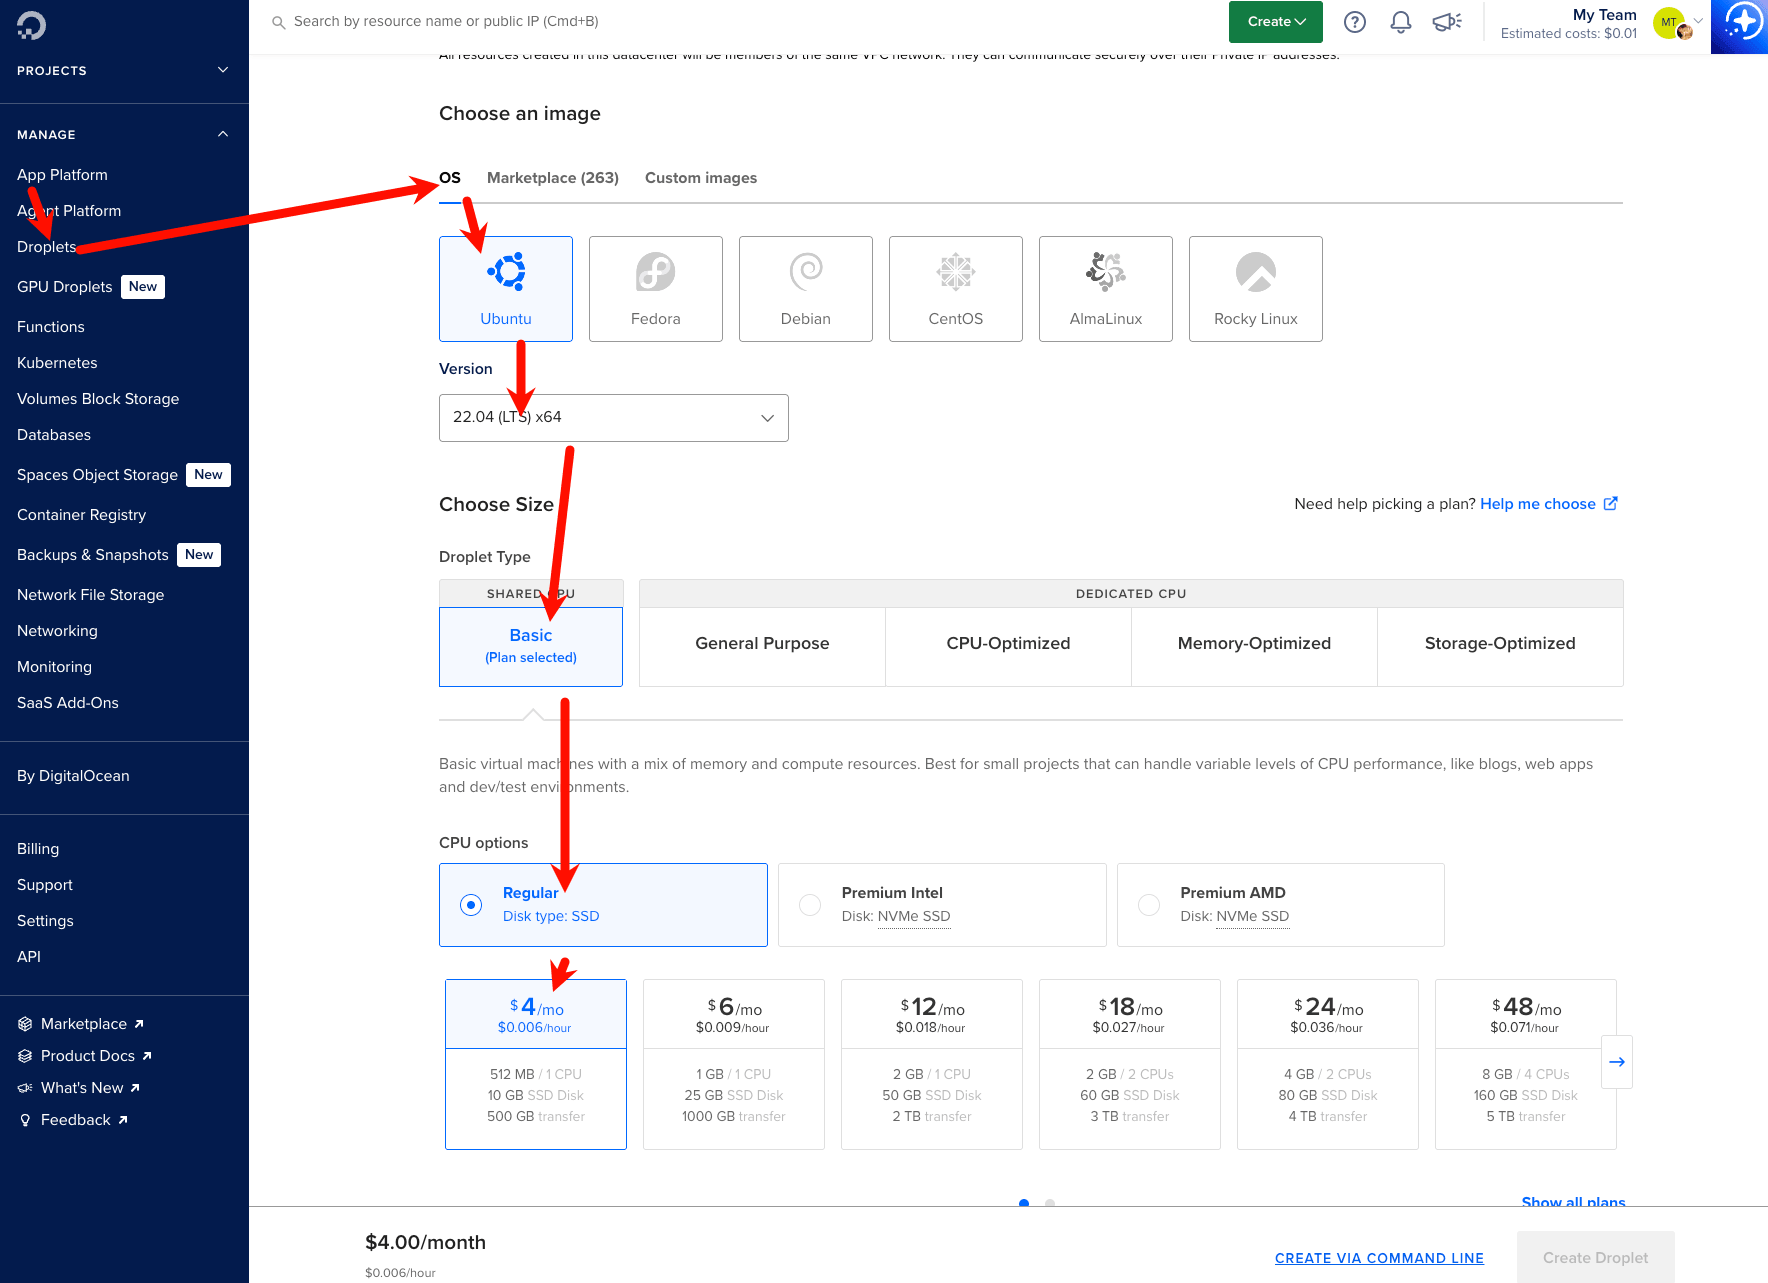Viewport: 1768px width, 1283px height.
Task: Select the Premium AMD radio option
Action: coord(1149,905)
